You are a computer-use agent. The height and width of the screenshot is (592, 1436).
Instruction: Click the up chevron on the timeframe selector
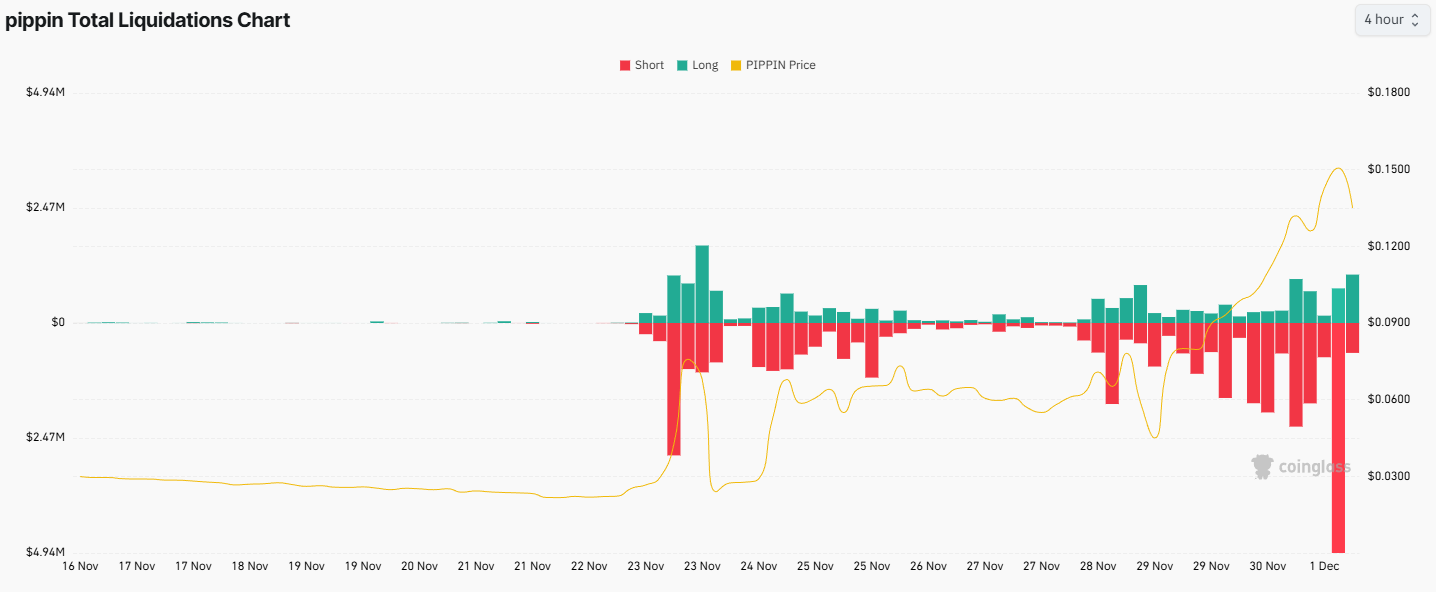(x=1417, y=15)
